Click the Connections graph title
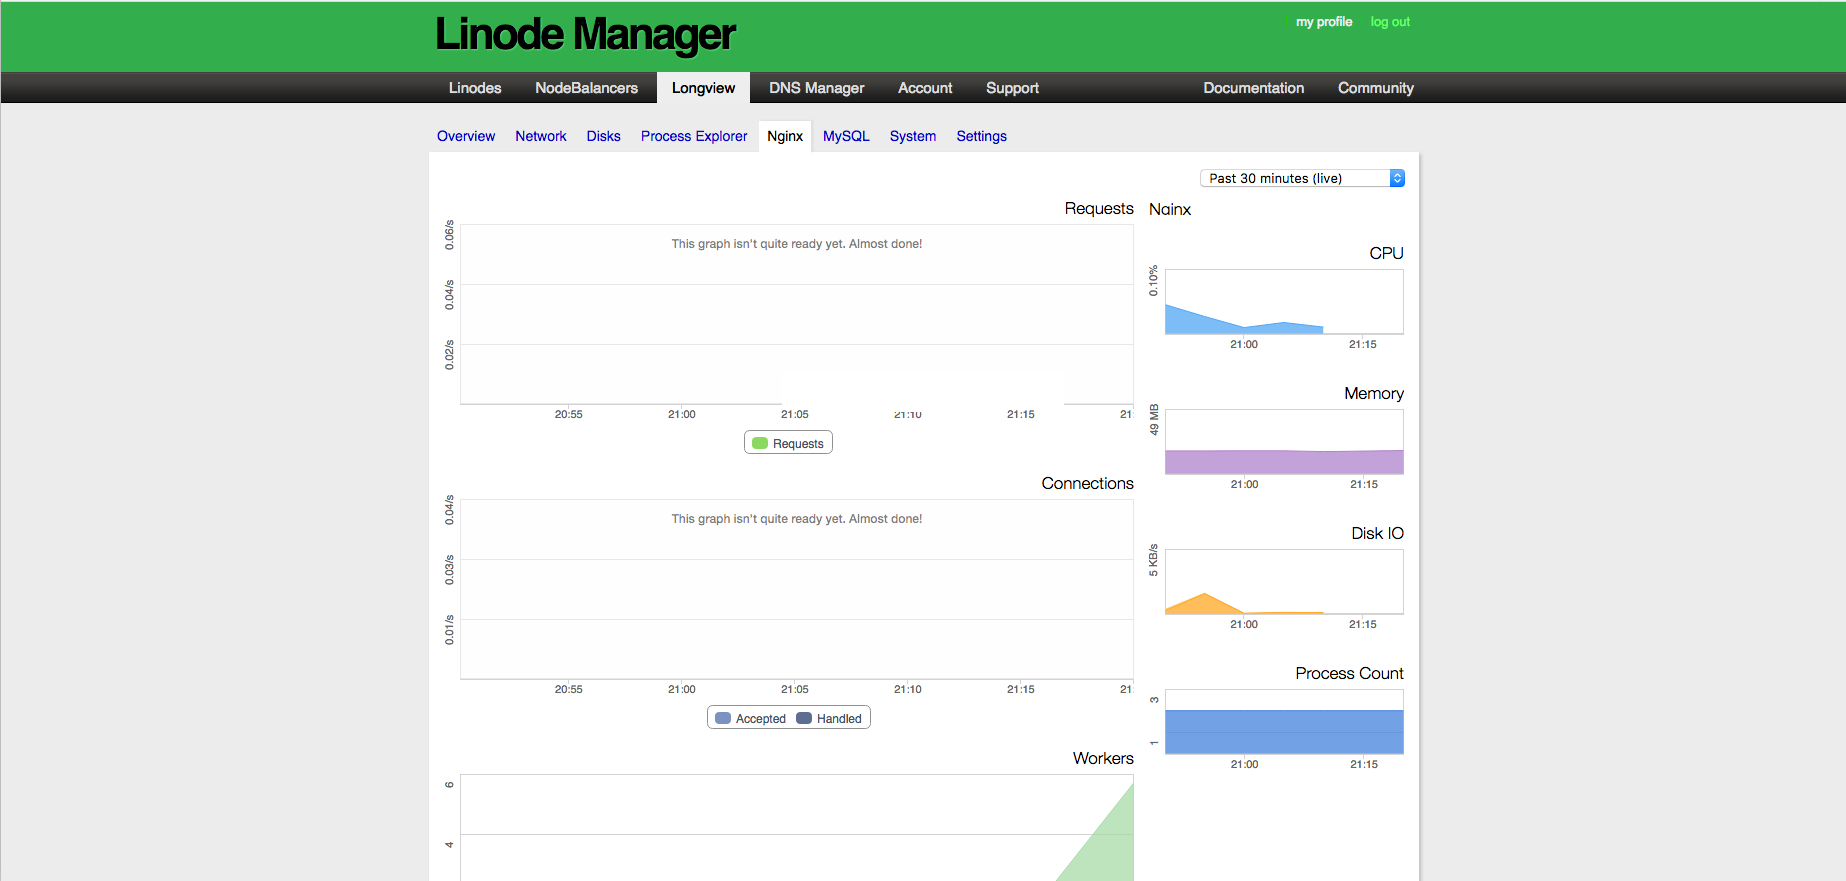This screenshot has height=881, width=1846. tap(1087, 483)
